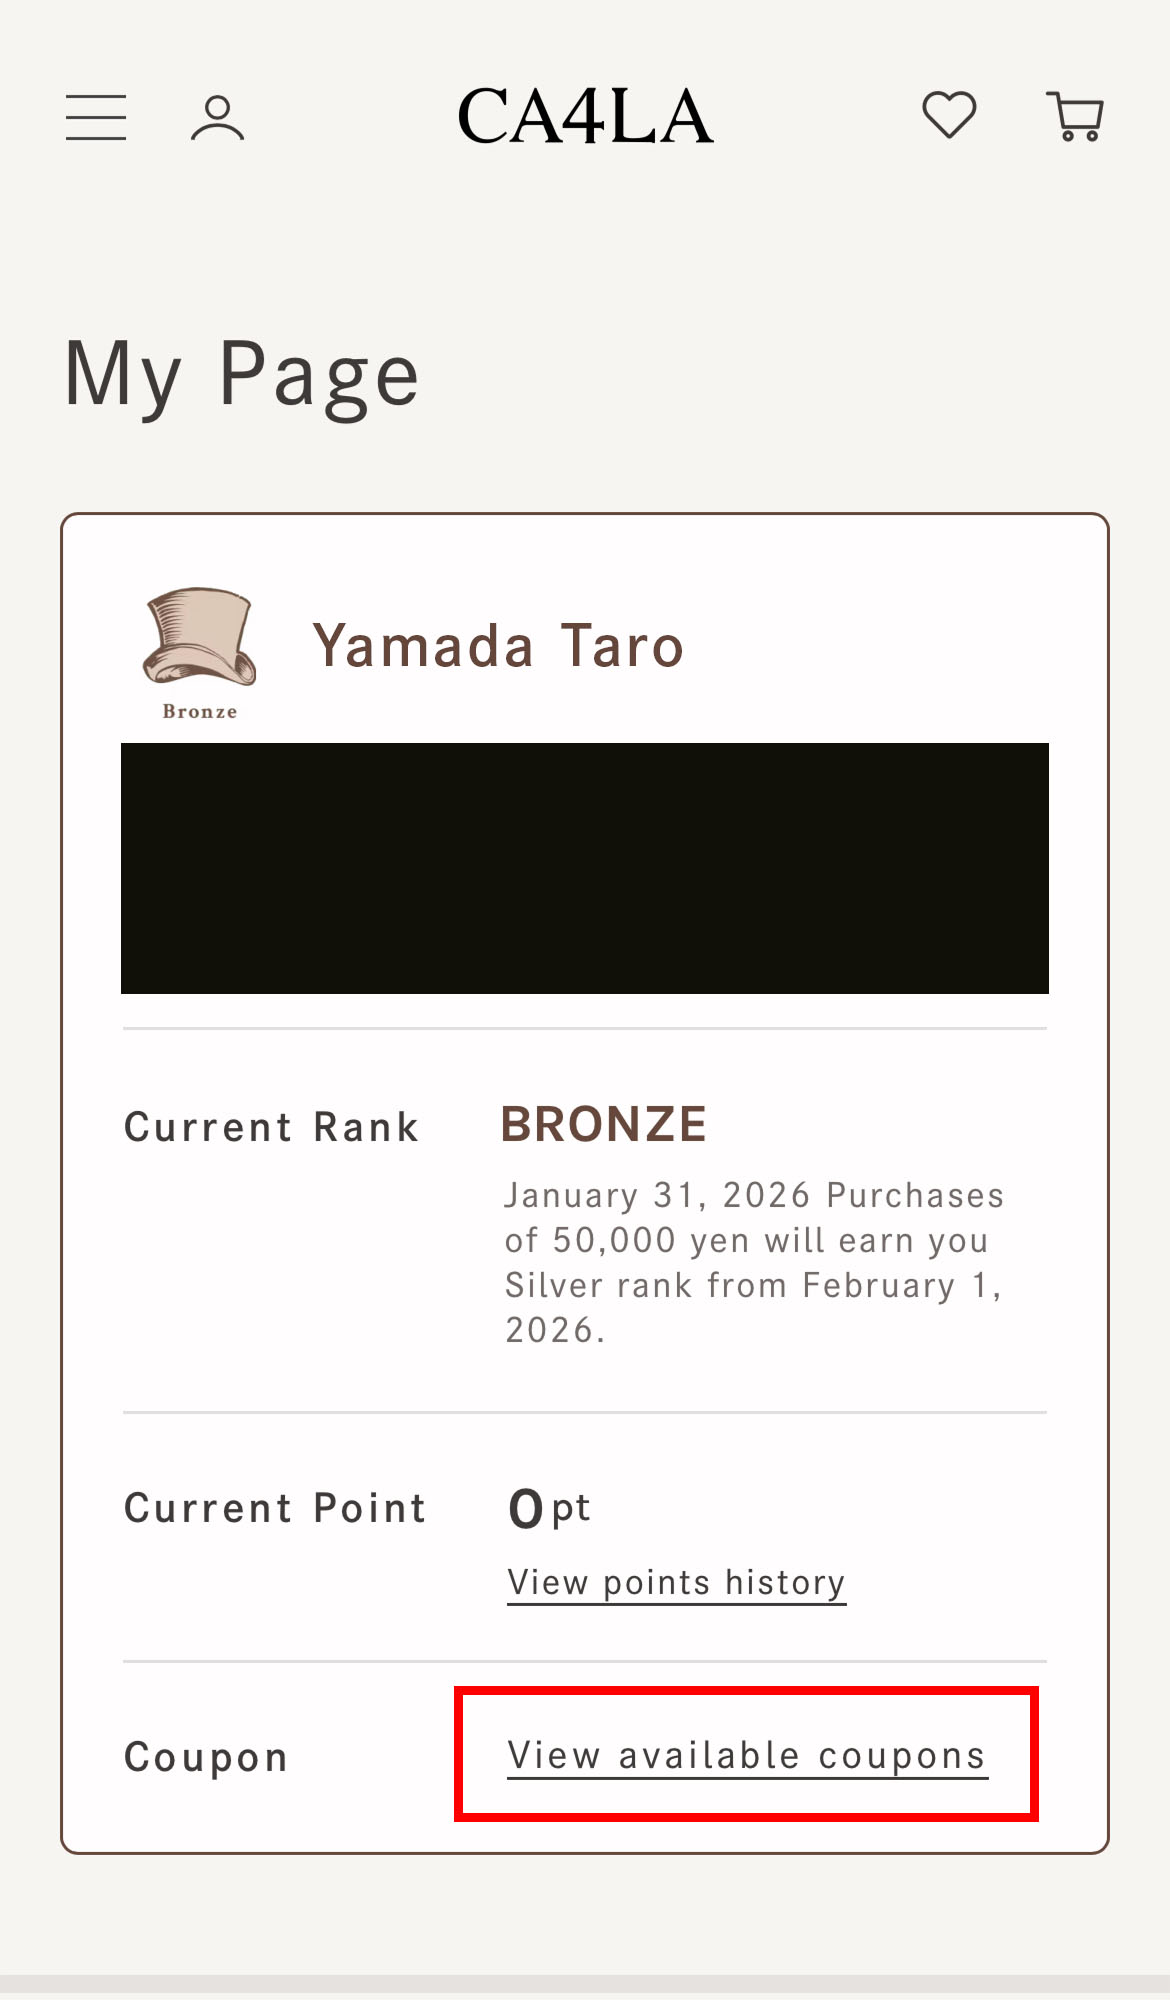
Task: Open the View available coupons link
Action: tap(747, 1756)
